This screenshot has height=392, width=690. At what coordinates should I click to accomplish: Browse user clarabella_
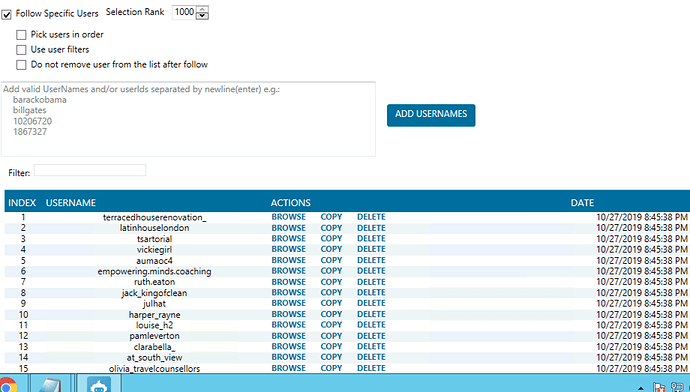(288, 346)
